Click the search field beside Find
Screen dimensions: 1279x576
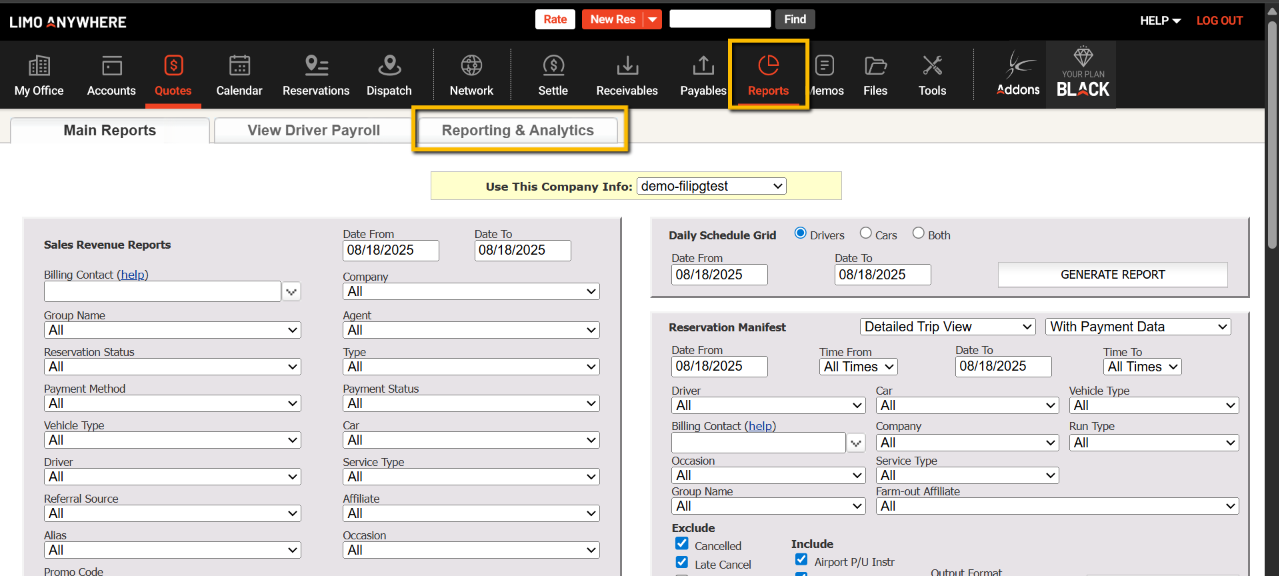[x=719, y=19]
